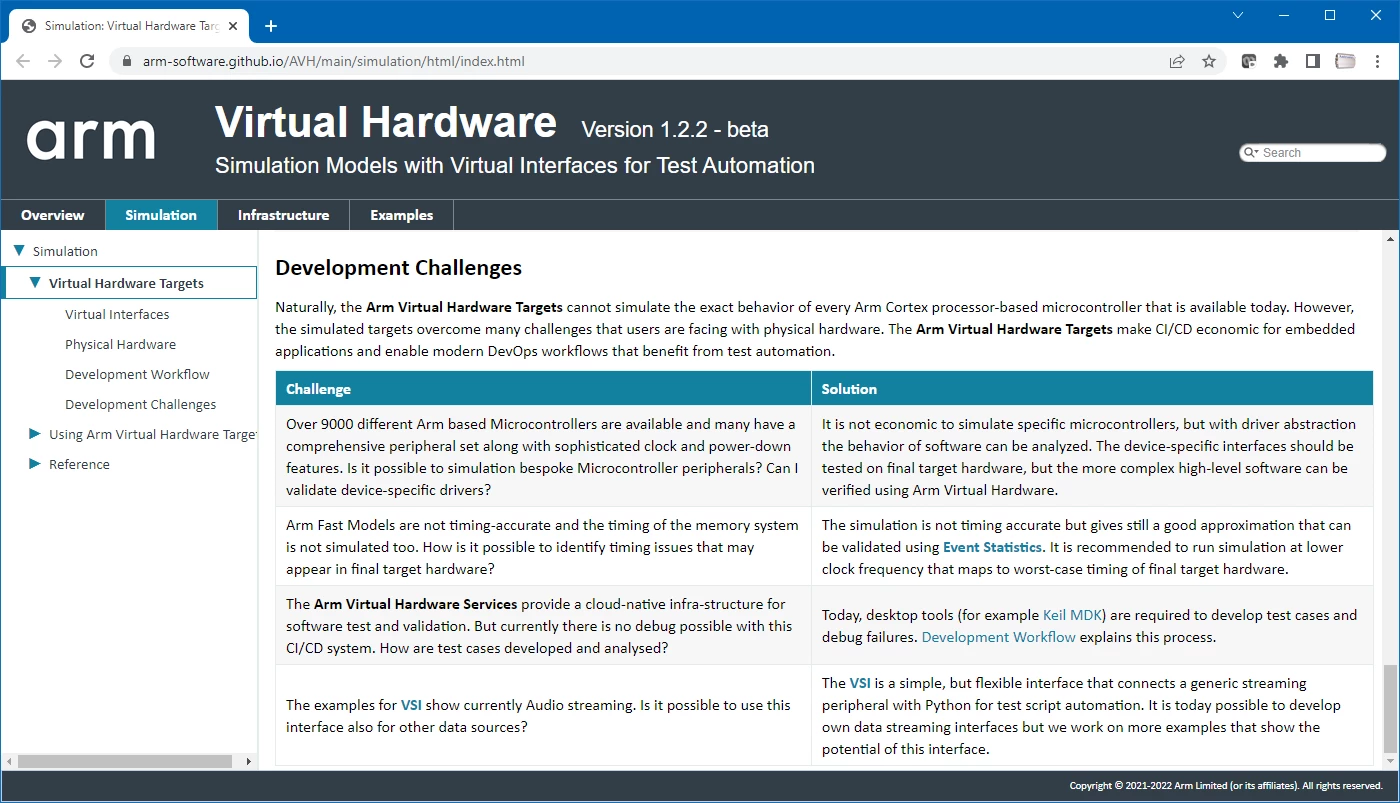
Task: Collapse the Virtual Hardware Targets node arrow
Action: [35, 283]
